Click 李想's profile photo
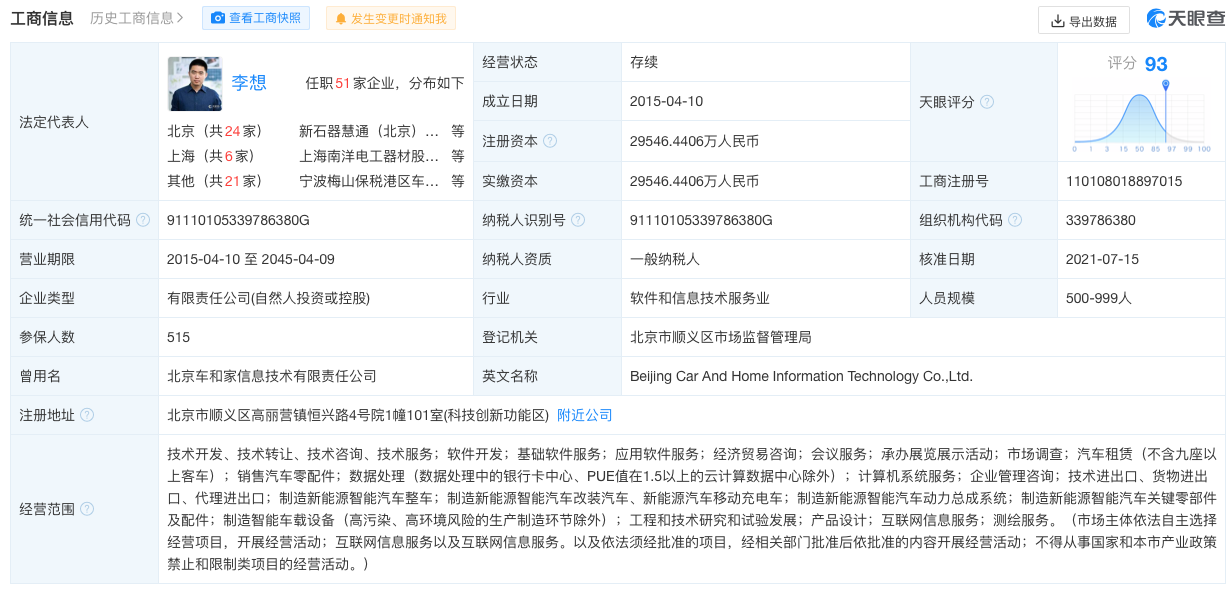This screenshot has height=590, width=1232. tap(194, 83)
